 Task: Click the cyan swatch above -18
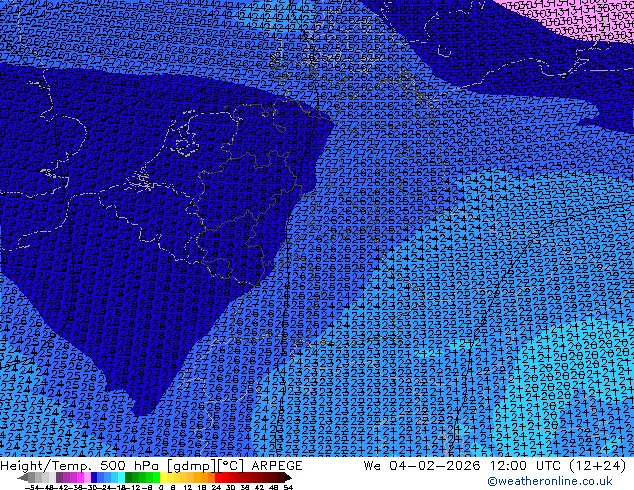click(121, 477)
